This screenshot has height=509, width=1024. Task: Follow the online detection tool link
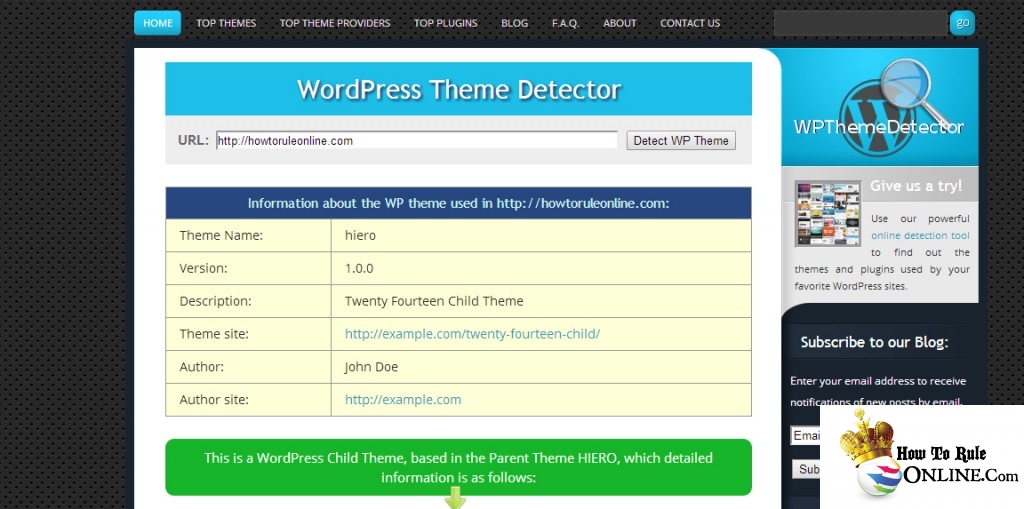(x=920, y=235)
